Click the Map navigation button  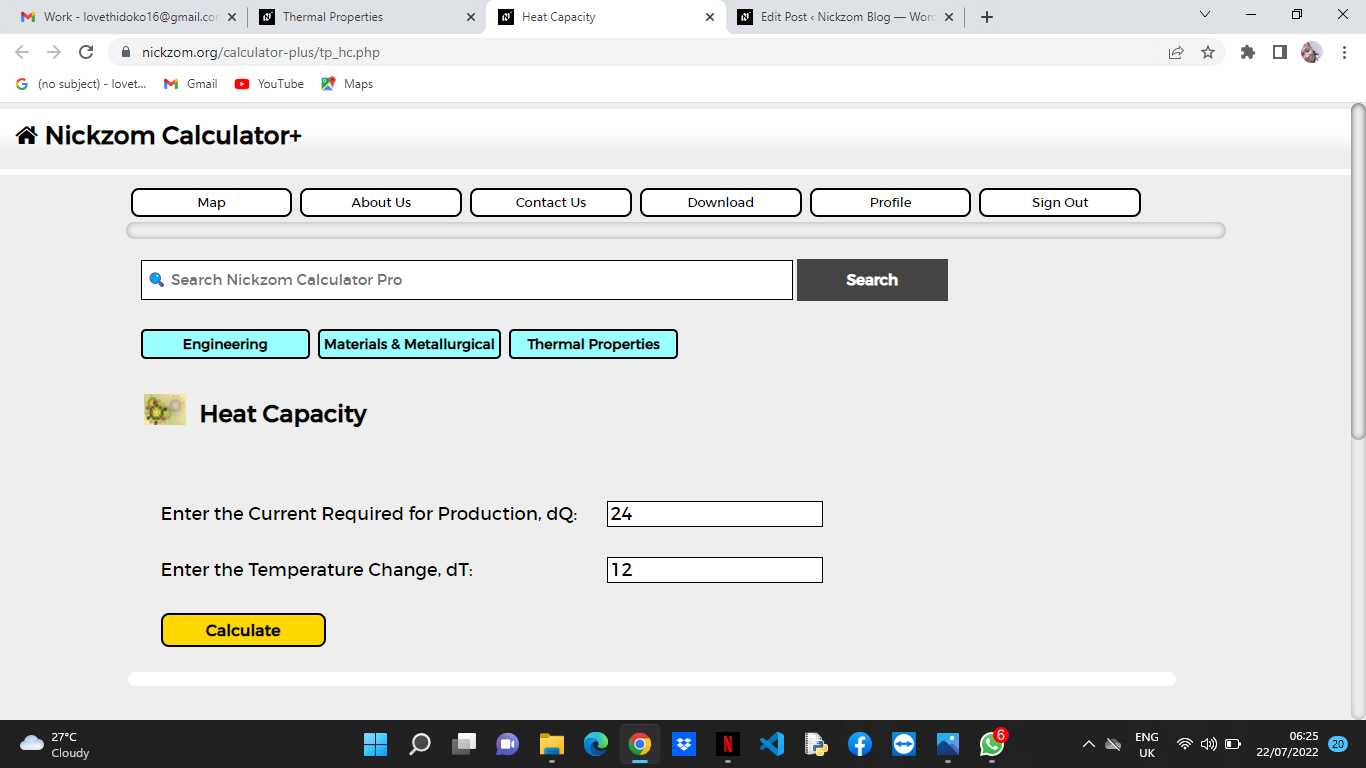point(211,202)
